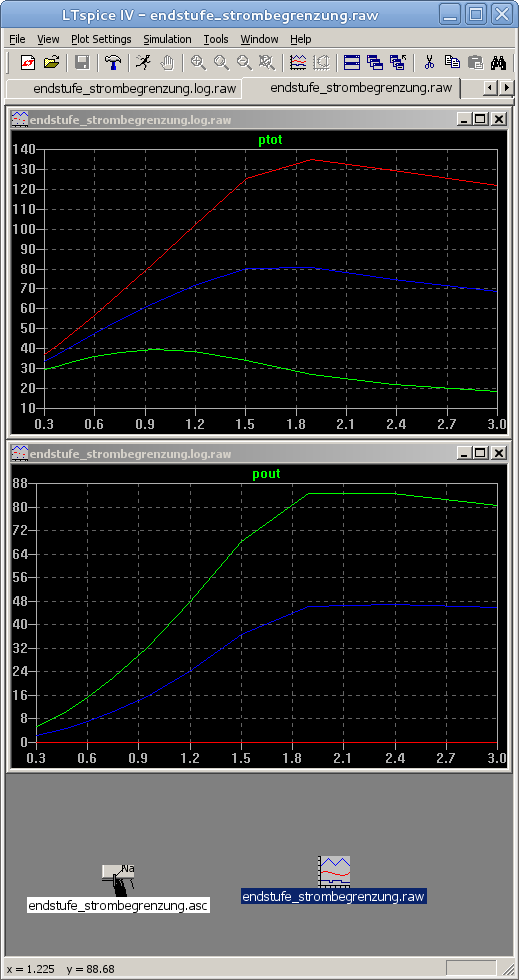The image size is (519, 980).
Task: Click the Cut scissors icon
Action: [429, 62]
